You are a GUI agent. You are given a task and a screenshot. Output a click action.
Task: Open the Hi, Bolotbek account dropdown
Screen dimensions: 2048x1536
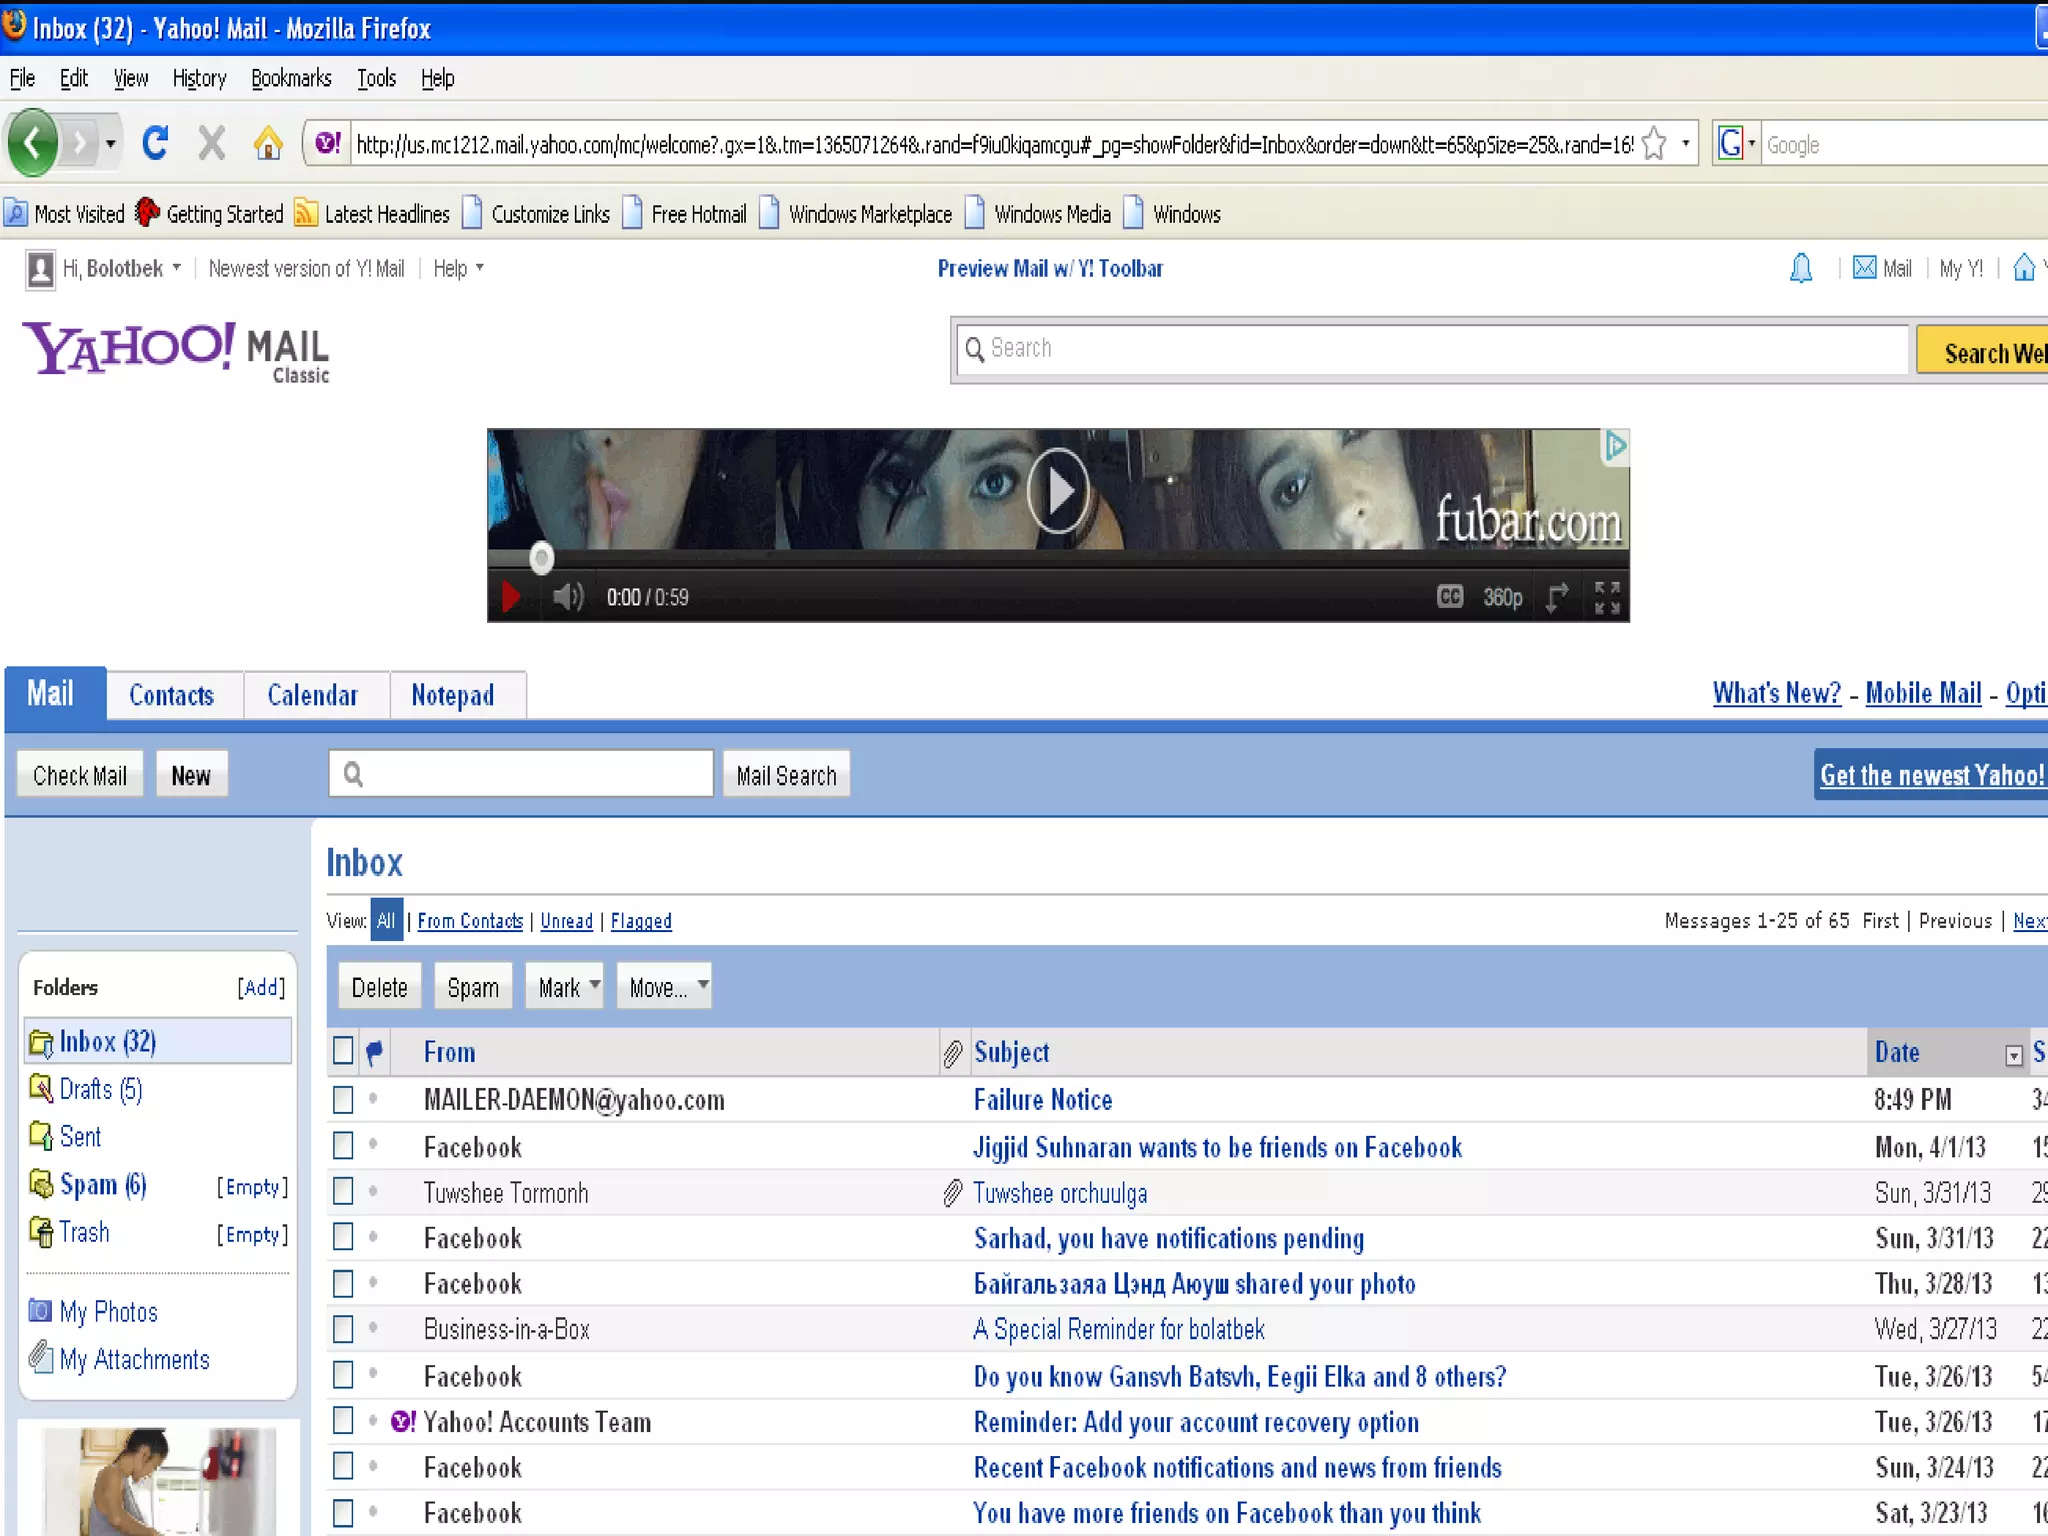coord(120,268)
